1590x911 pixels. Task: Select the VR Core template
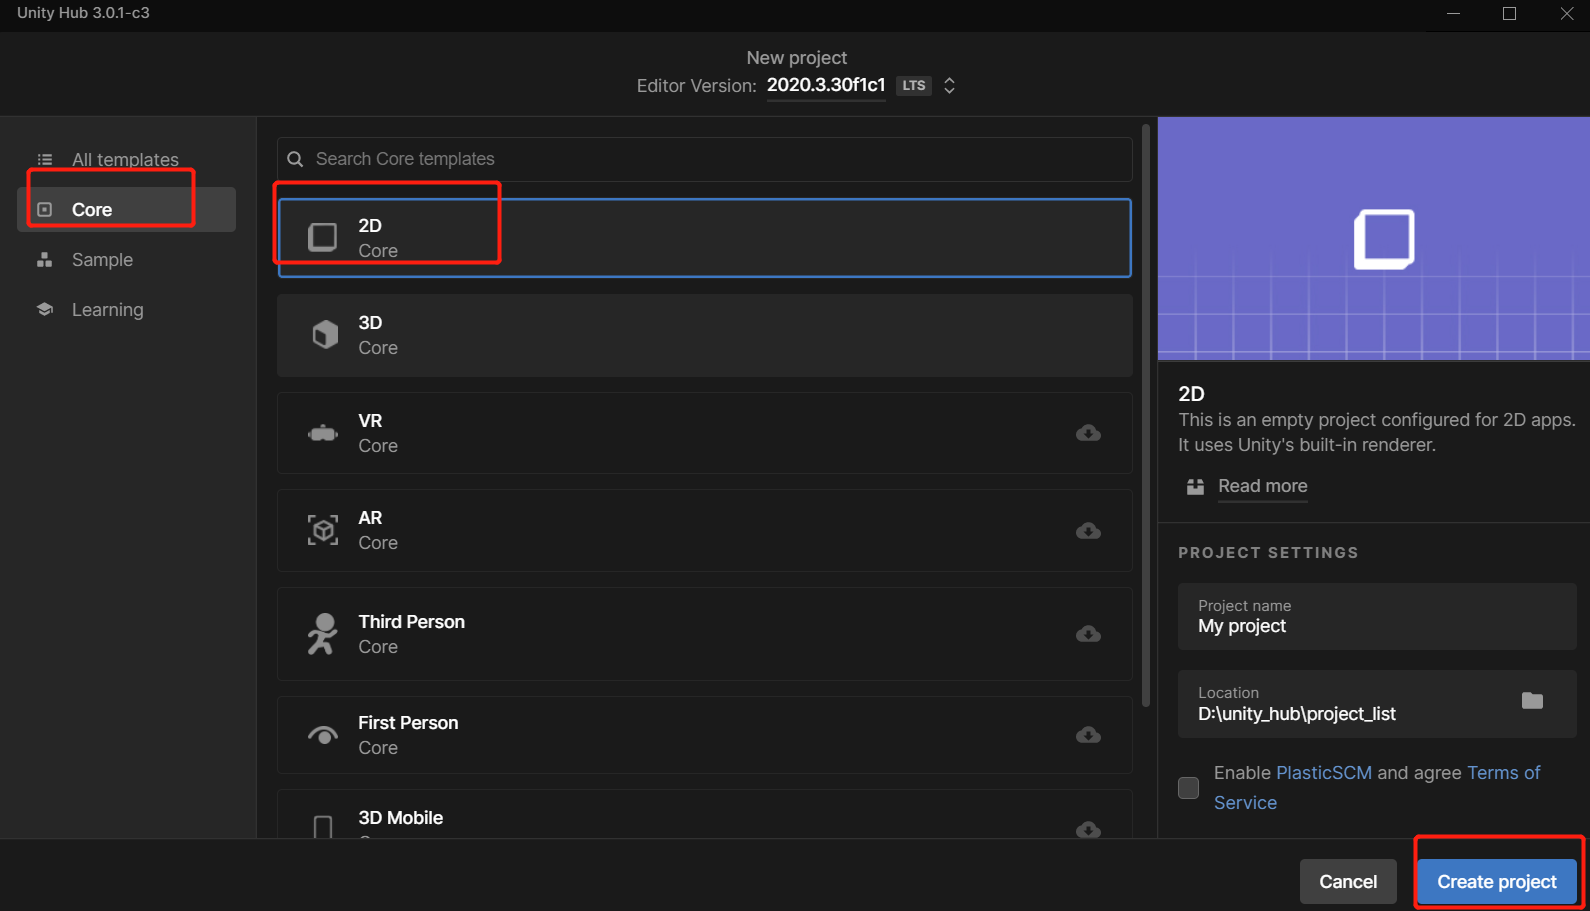point(704,433)
